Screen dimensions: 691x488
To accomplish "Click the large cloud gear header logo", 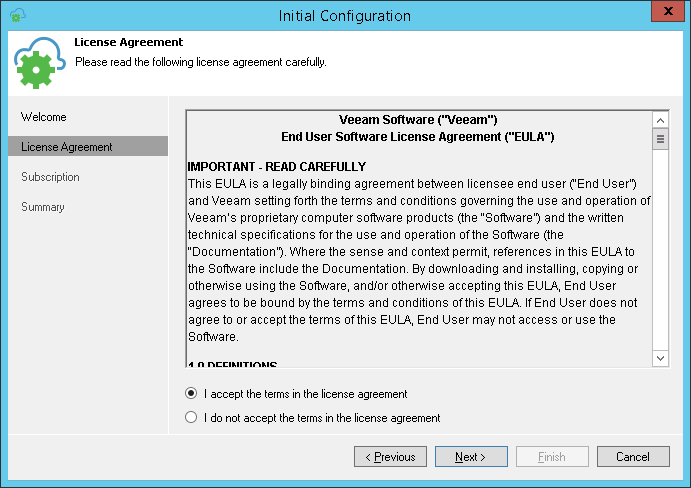I will pyautogui.click(x=40, y=63).
